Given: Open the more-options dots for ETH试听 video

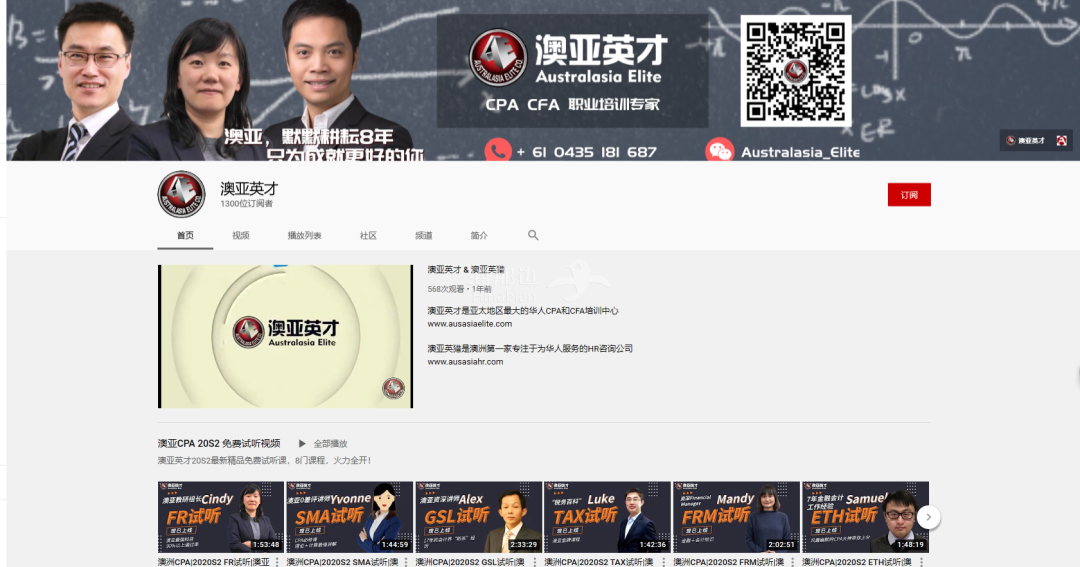Looking at the screenshot, I should 922,562.
